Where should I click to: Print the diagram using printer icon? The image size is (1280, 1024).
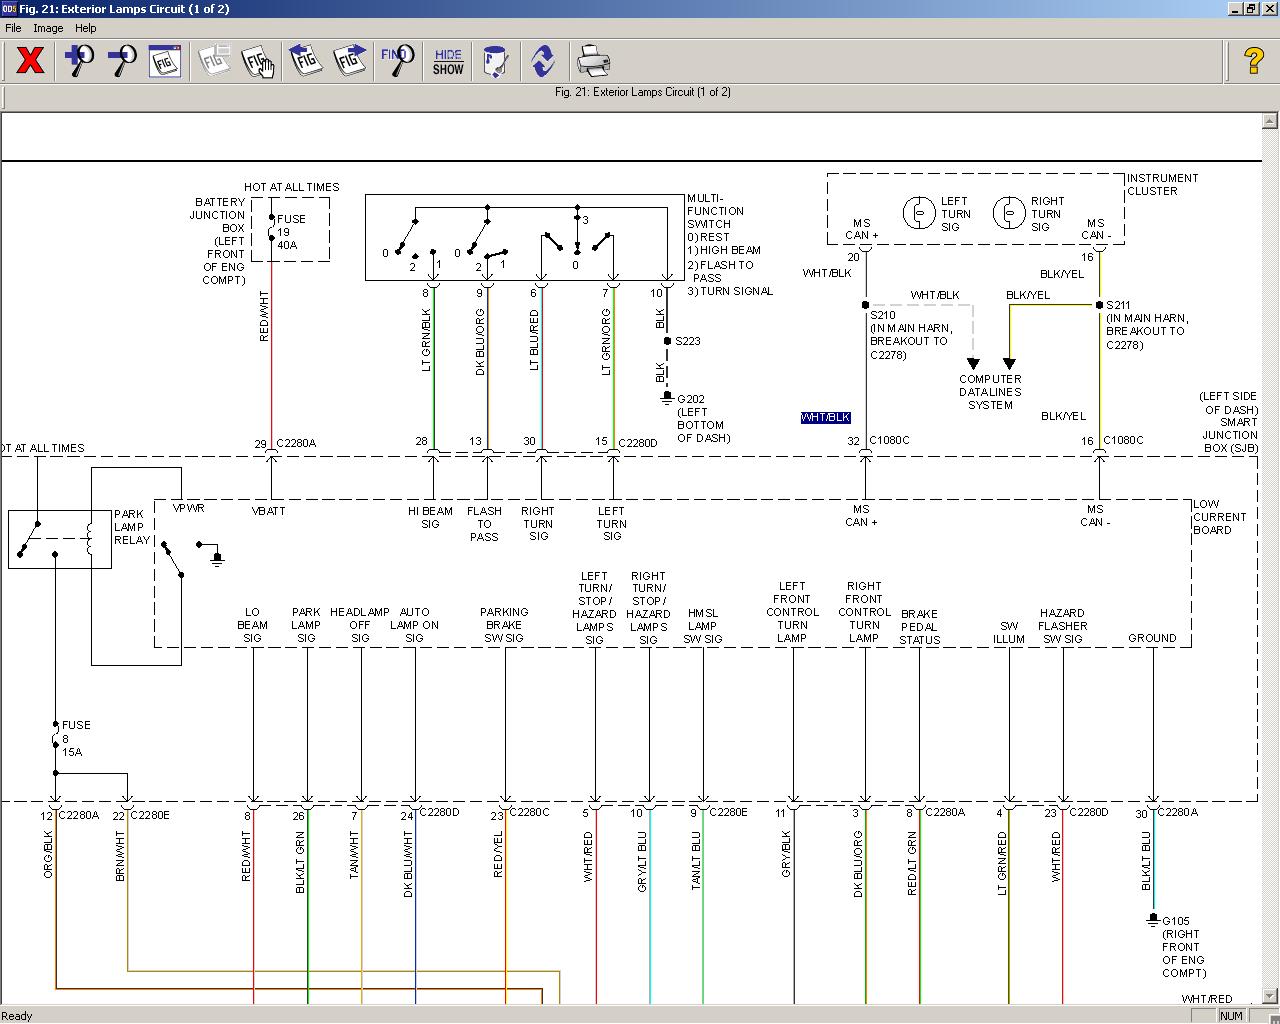(593, 61)
